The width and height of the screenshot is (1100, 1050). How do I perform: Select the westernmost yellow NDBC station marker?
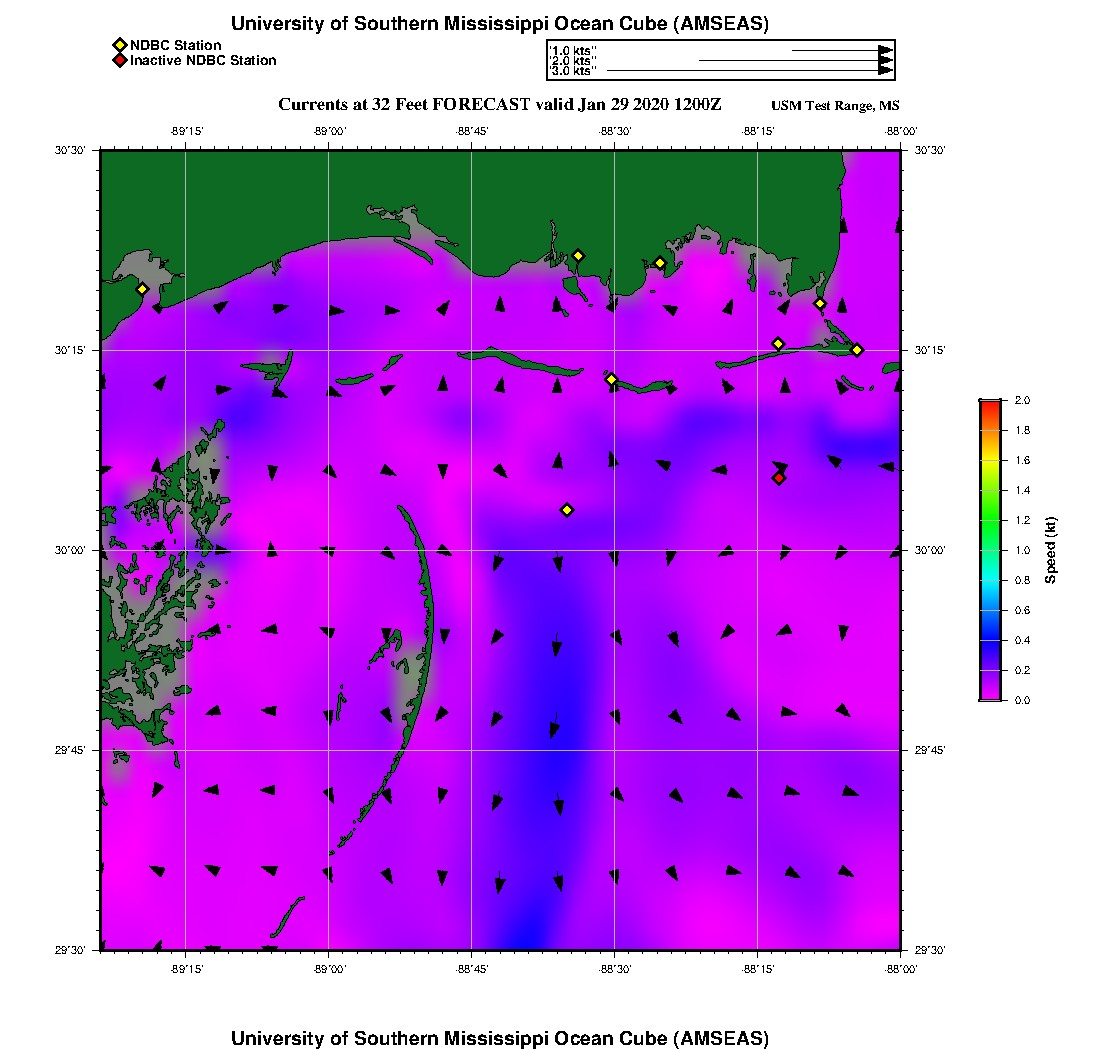[x=143, y=289]
